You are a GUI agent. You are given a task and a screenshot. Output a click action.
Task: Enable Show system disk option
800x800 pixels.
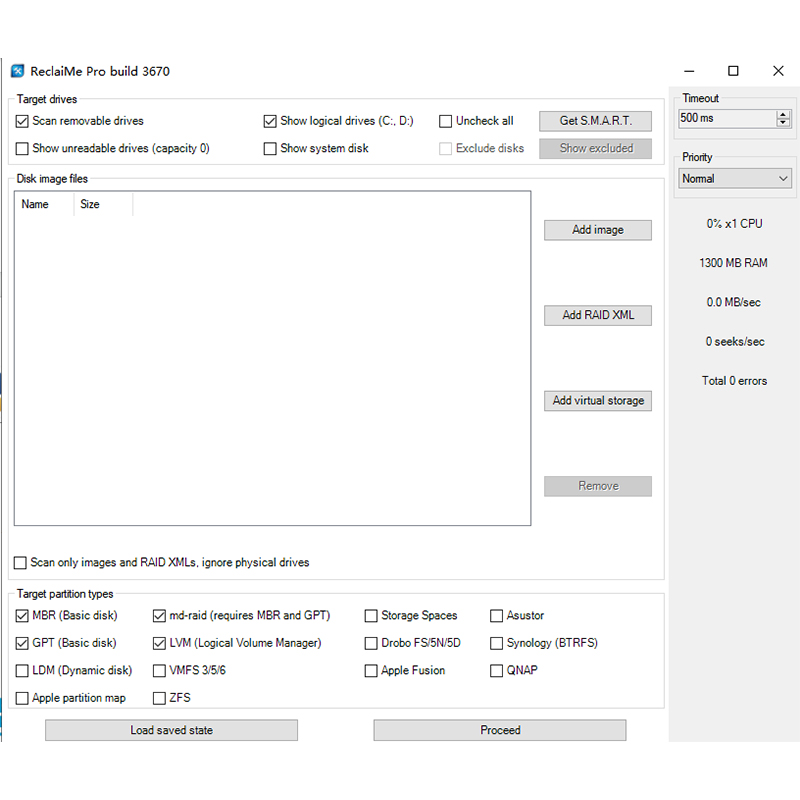(270, 148)
